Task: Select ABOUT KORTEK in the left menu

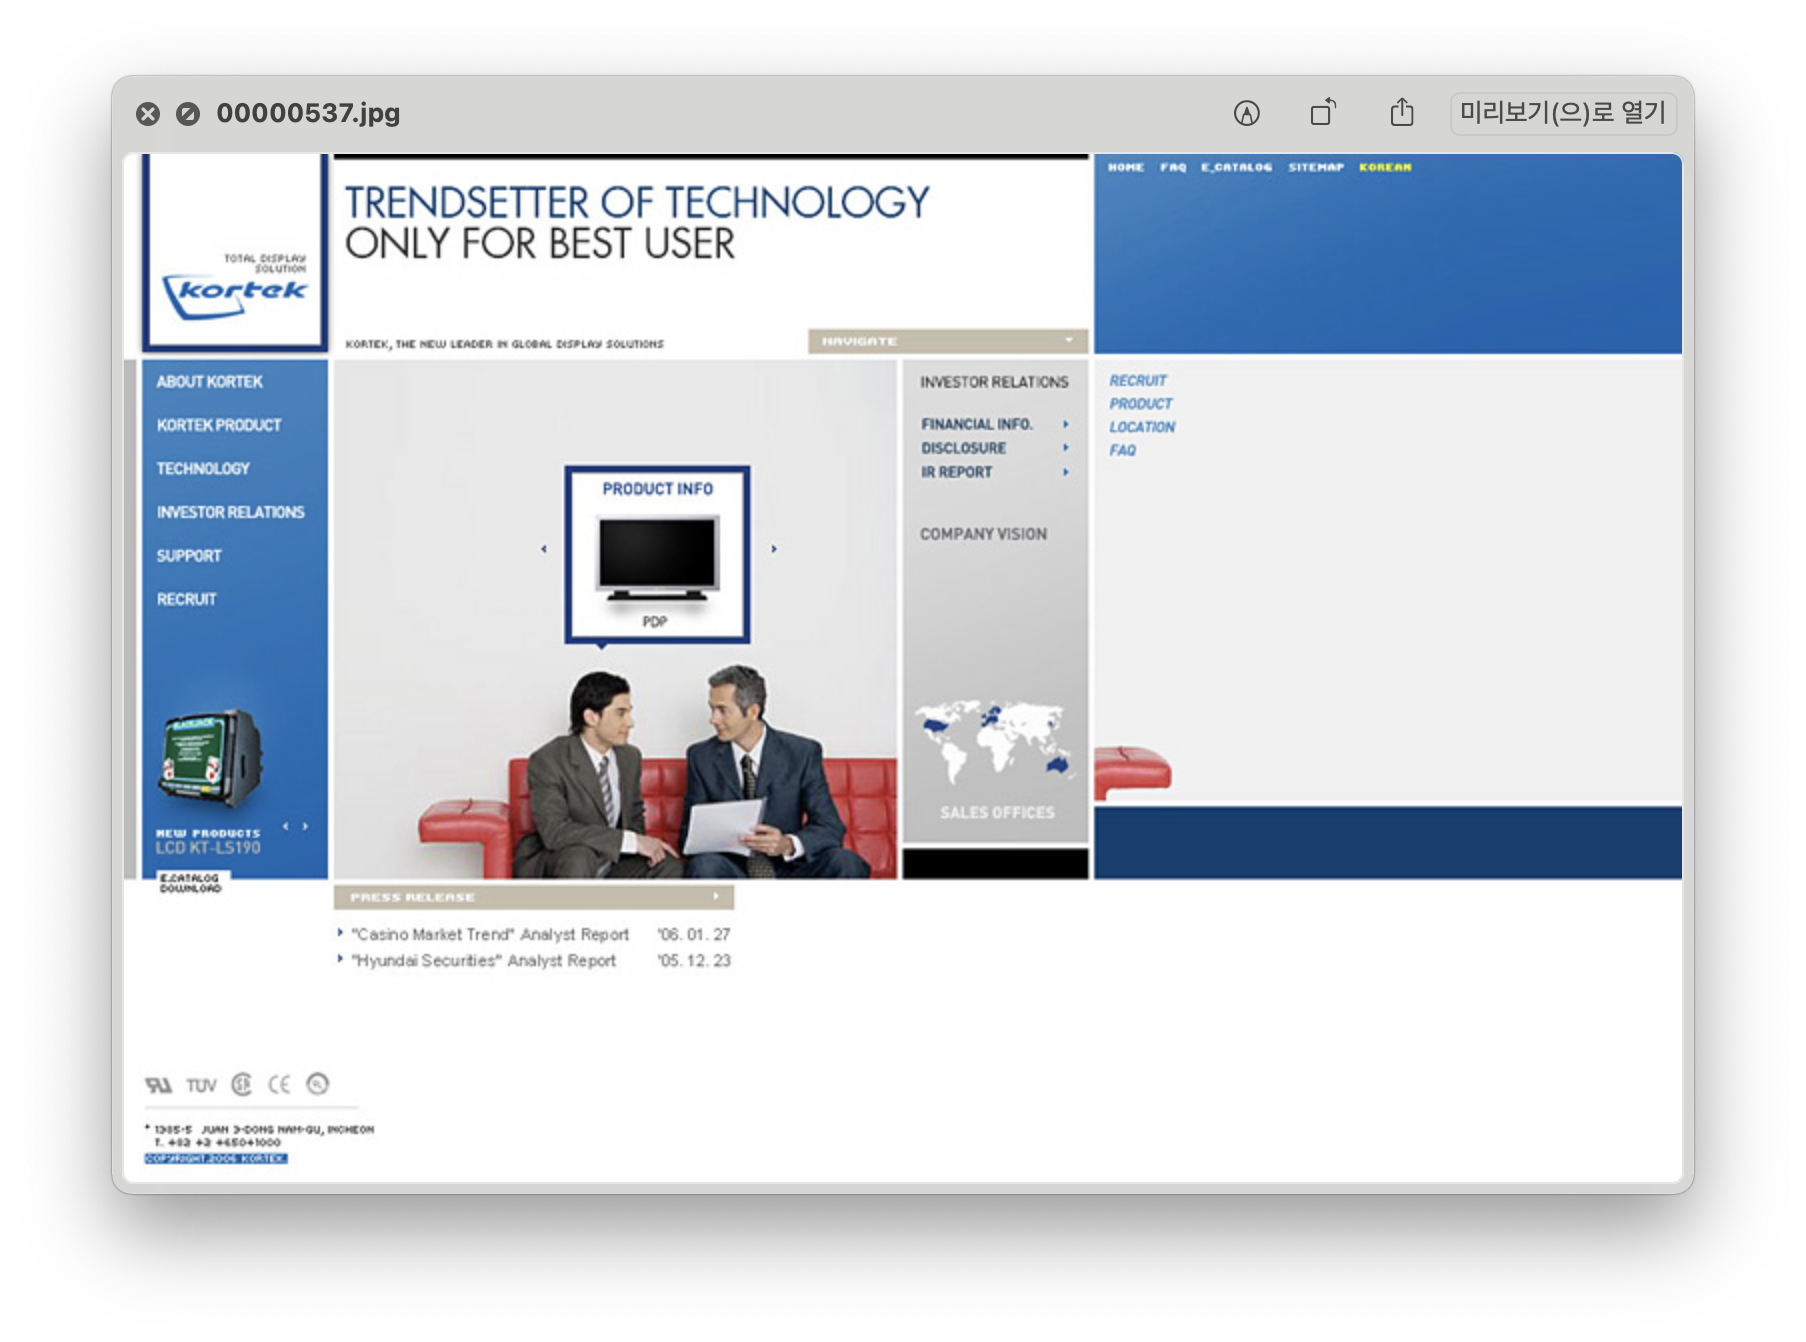Action: 209,382
